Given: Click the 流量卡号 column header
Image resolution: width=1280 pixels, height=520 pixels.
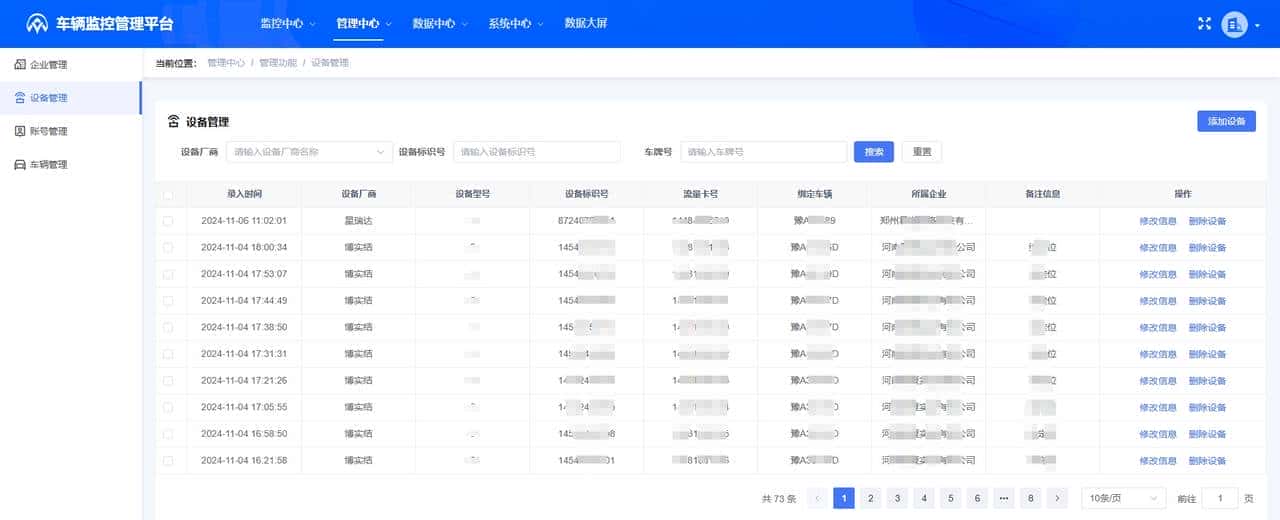Looking at the screenshot, I should tap(700, 194).
